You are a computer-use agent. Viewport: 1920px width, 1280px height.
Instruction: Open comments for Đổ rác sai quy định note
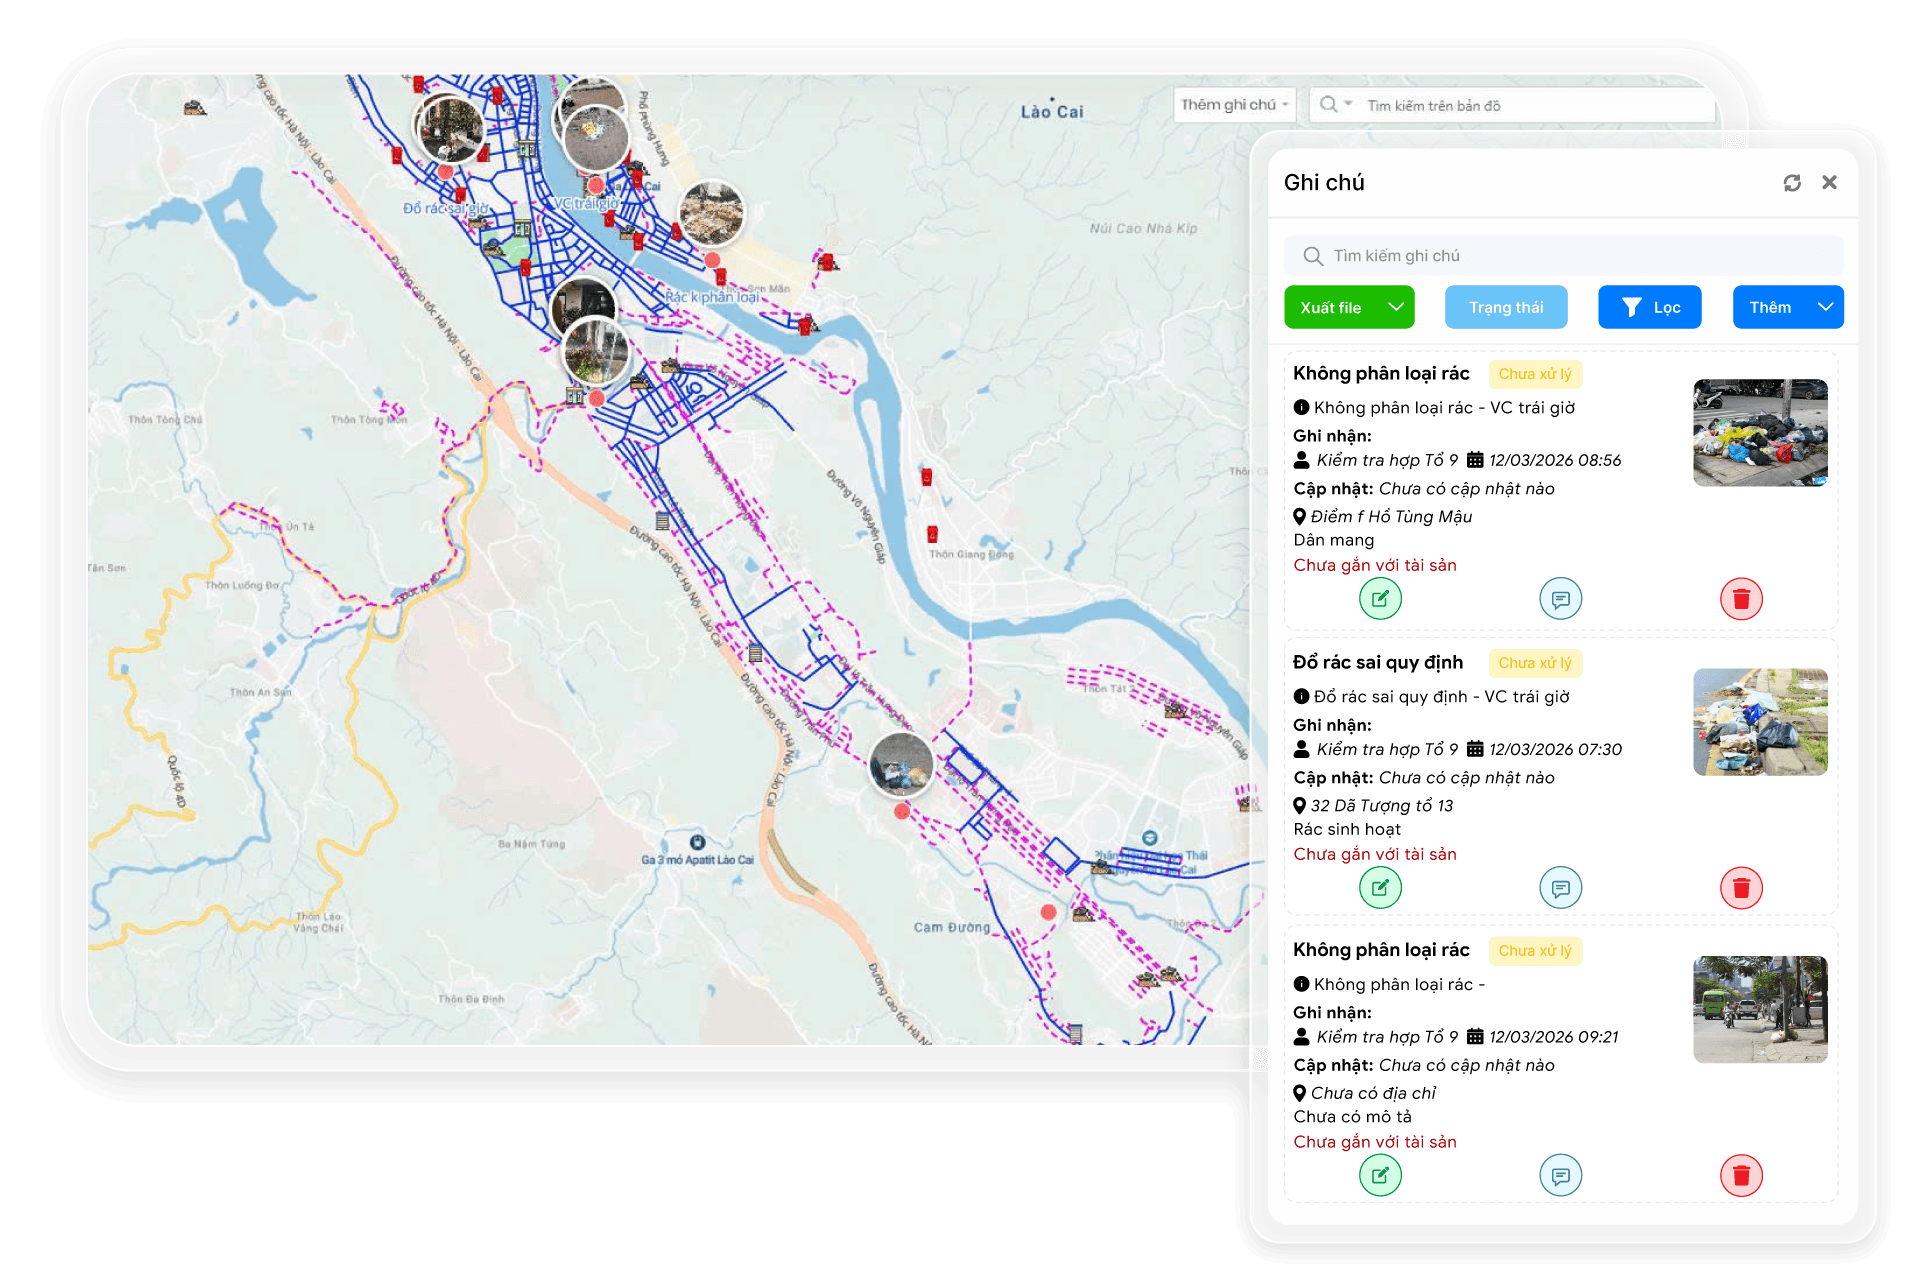coord(1560,888)
